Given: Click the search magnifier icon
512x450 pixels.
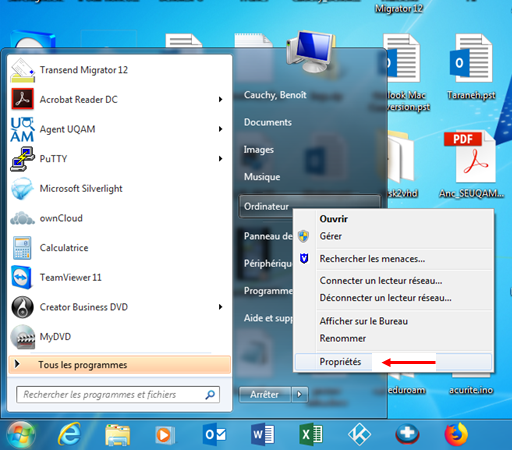Looking at the screenshot, I should tap(210, 395).
